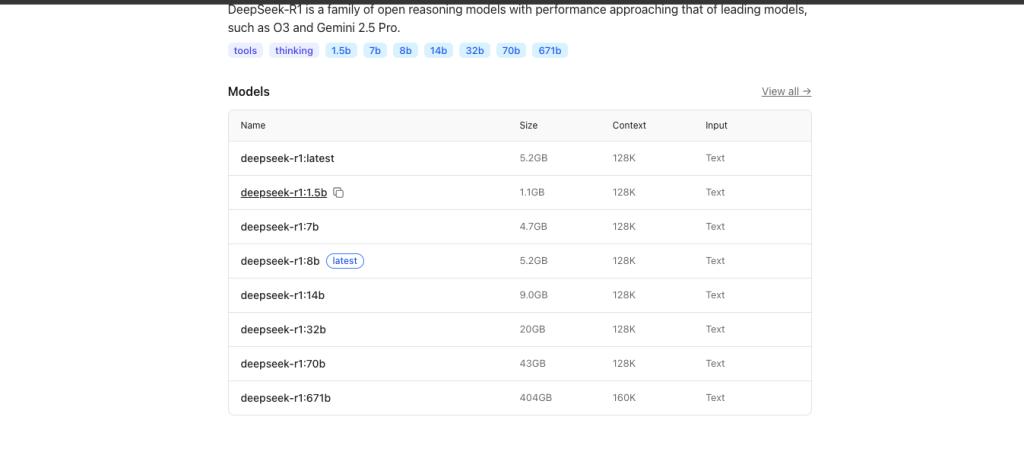Pick the 70b size tag
This screenshot has width=1024, height=452.
click(x=511, y=50)
